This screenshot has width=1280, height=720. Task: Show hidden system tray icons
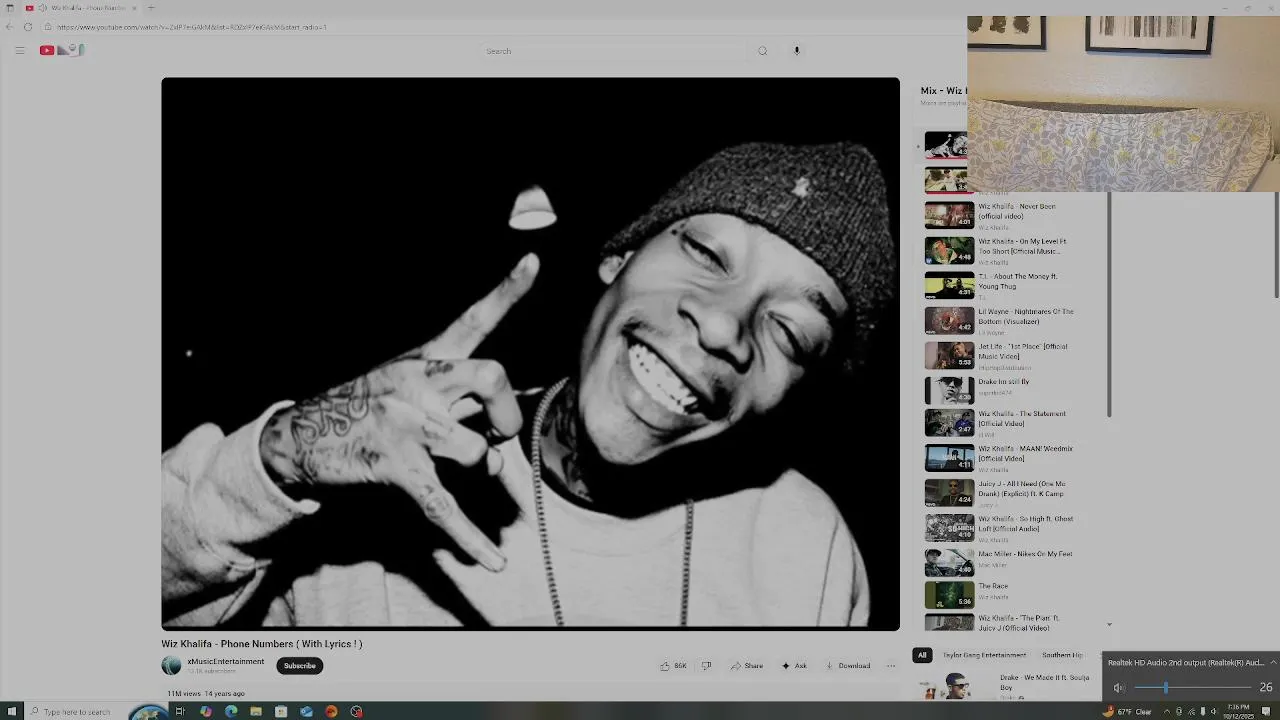point(1166,712)
